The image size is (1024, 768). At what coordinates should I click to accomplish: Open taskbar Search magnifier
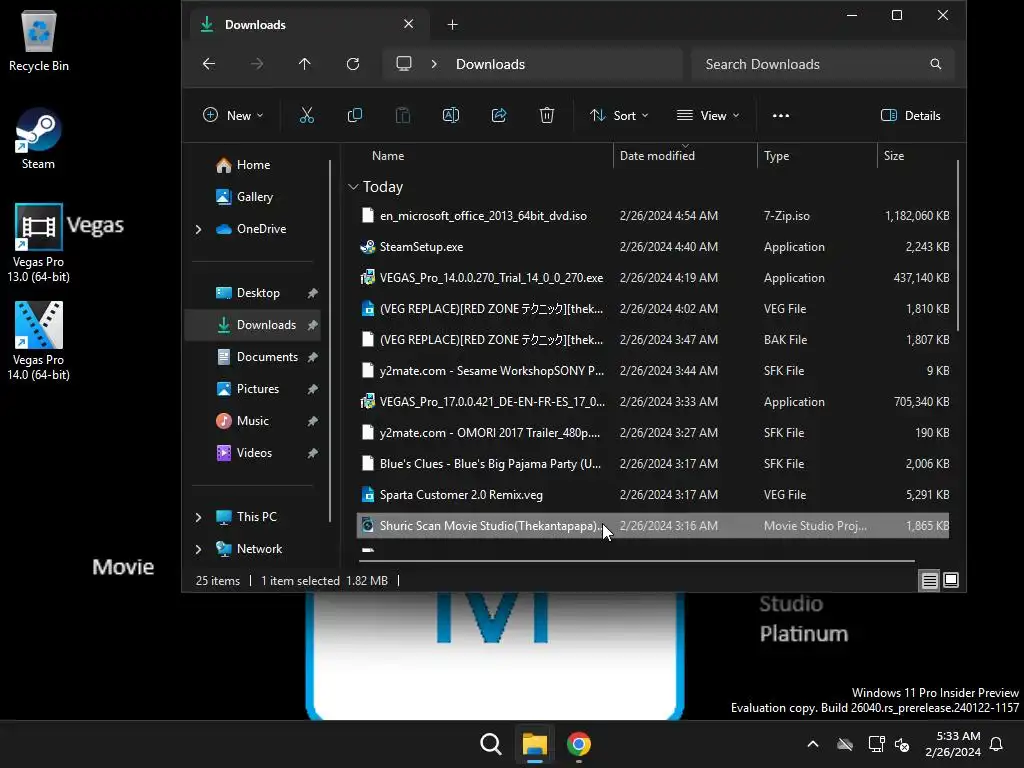pos(490,744)
